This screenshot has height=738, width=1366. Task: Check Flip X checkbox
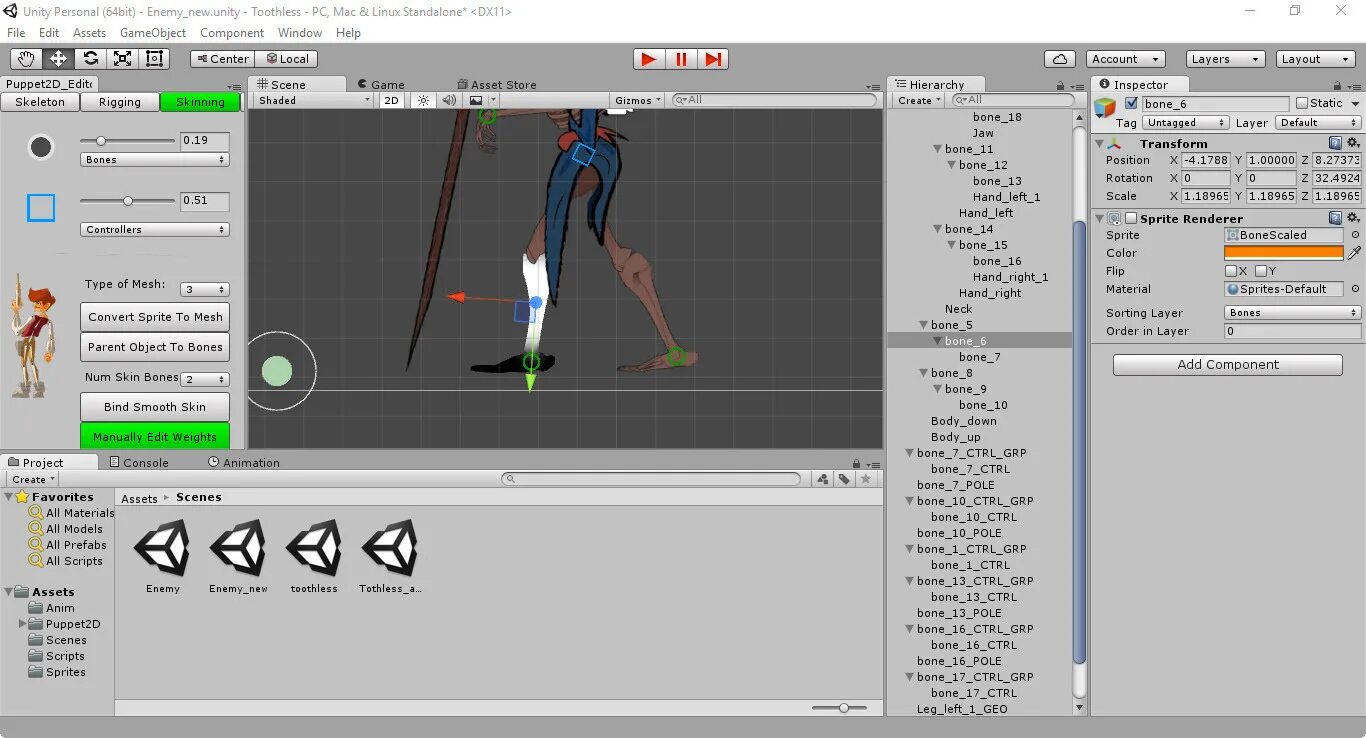(1231, 271)
